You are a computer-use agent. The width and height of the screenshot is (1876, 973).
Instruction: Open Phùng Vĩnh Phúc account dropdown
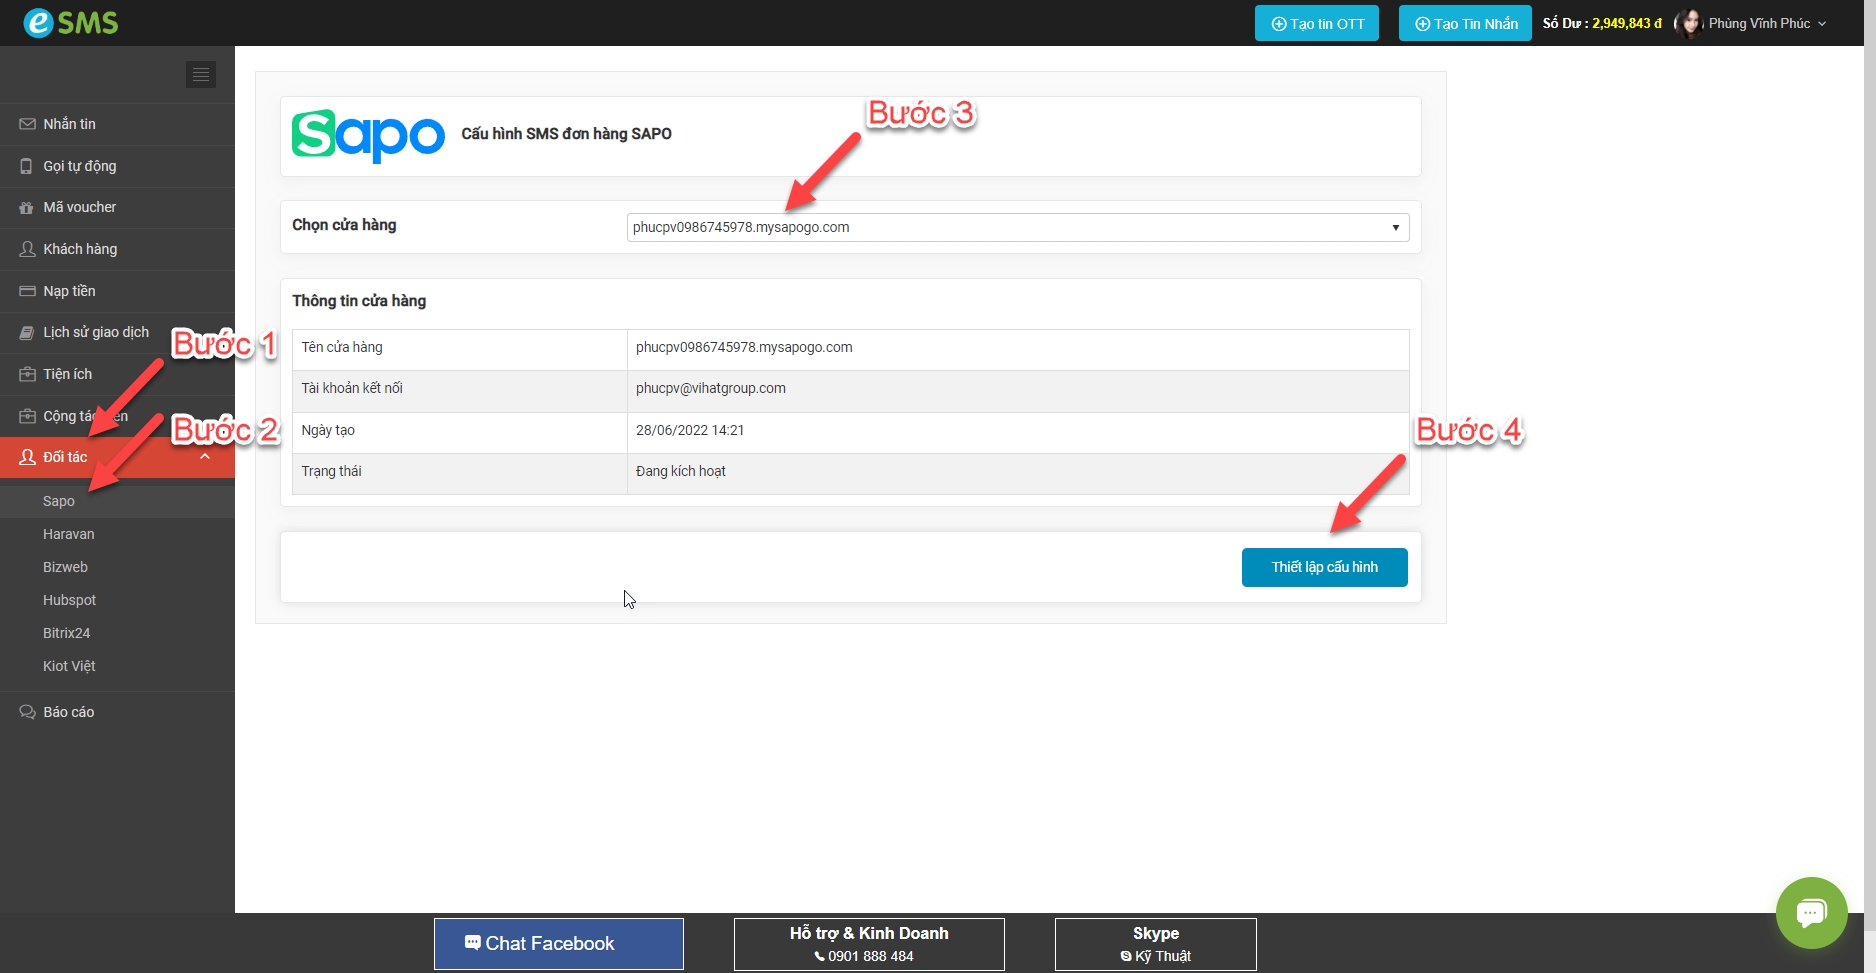(1766, 23)
